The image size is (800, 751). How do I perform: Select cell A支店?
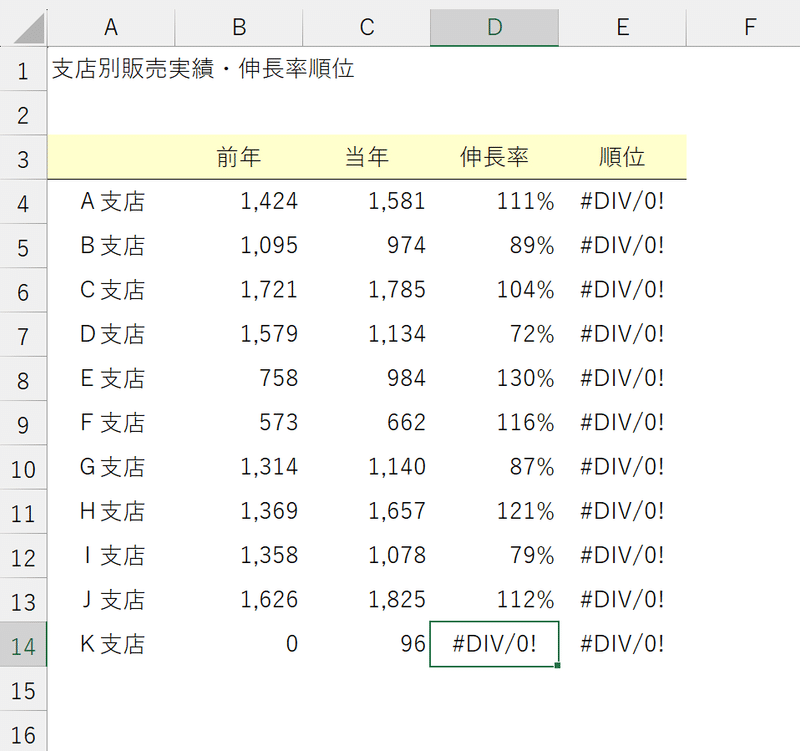pos(111,202)
